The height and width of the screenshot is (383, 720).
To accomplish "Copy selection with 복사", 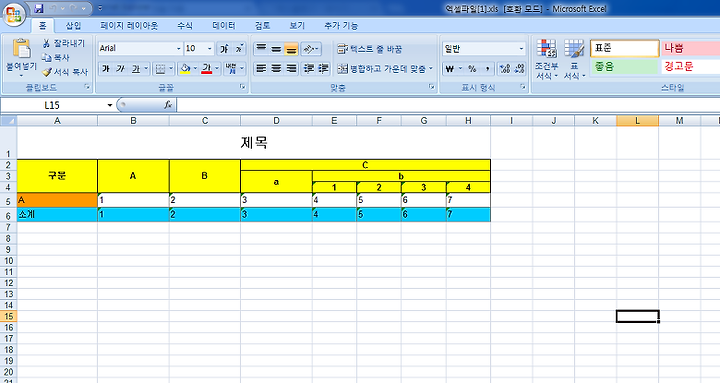I will 56,57.
